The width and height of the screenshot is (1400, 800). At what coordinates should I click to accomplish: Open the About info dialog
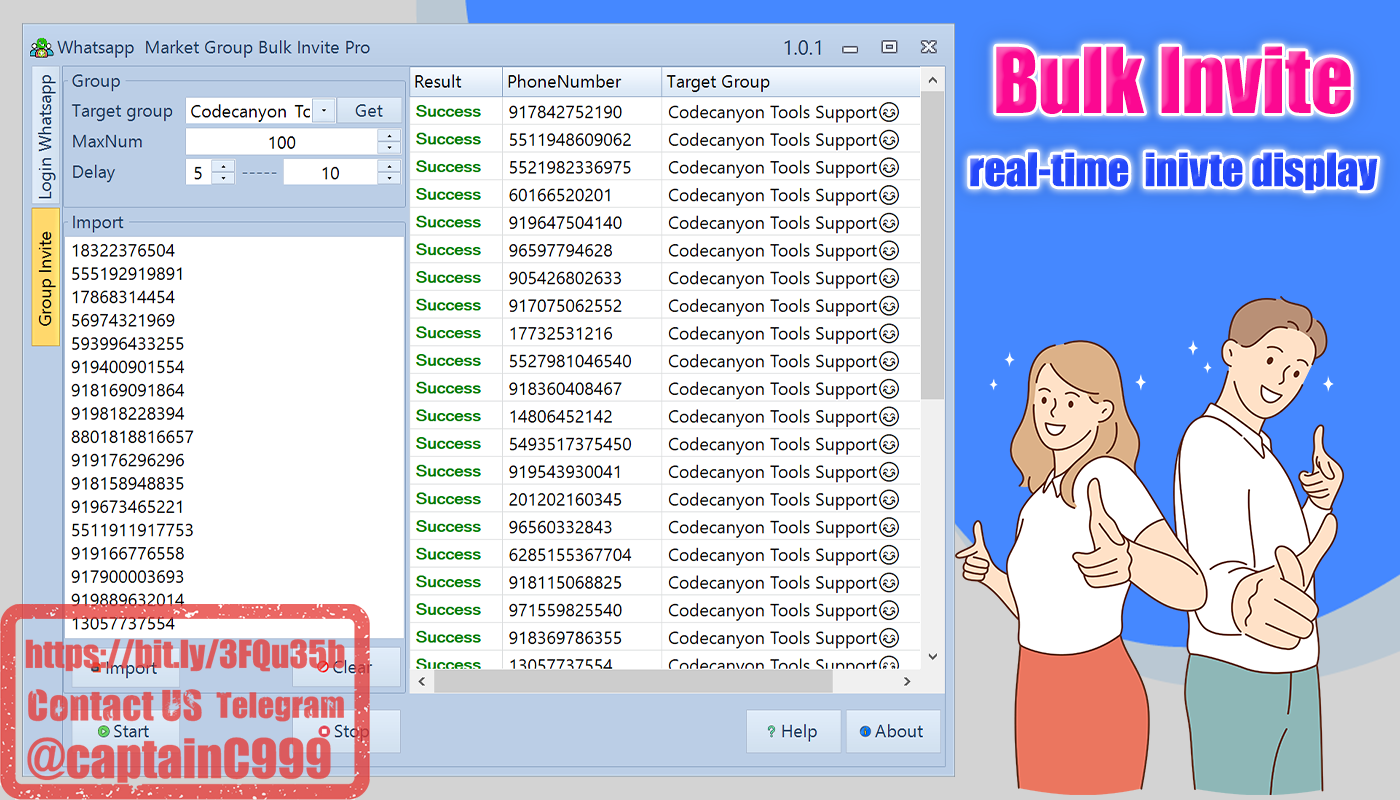[x=892, y=731]
